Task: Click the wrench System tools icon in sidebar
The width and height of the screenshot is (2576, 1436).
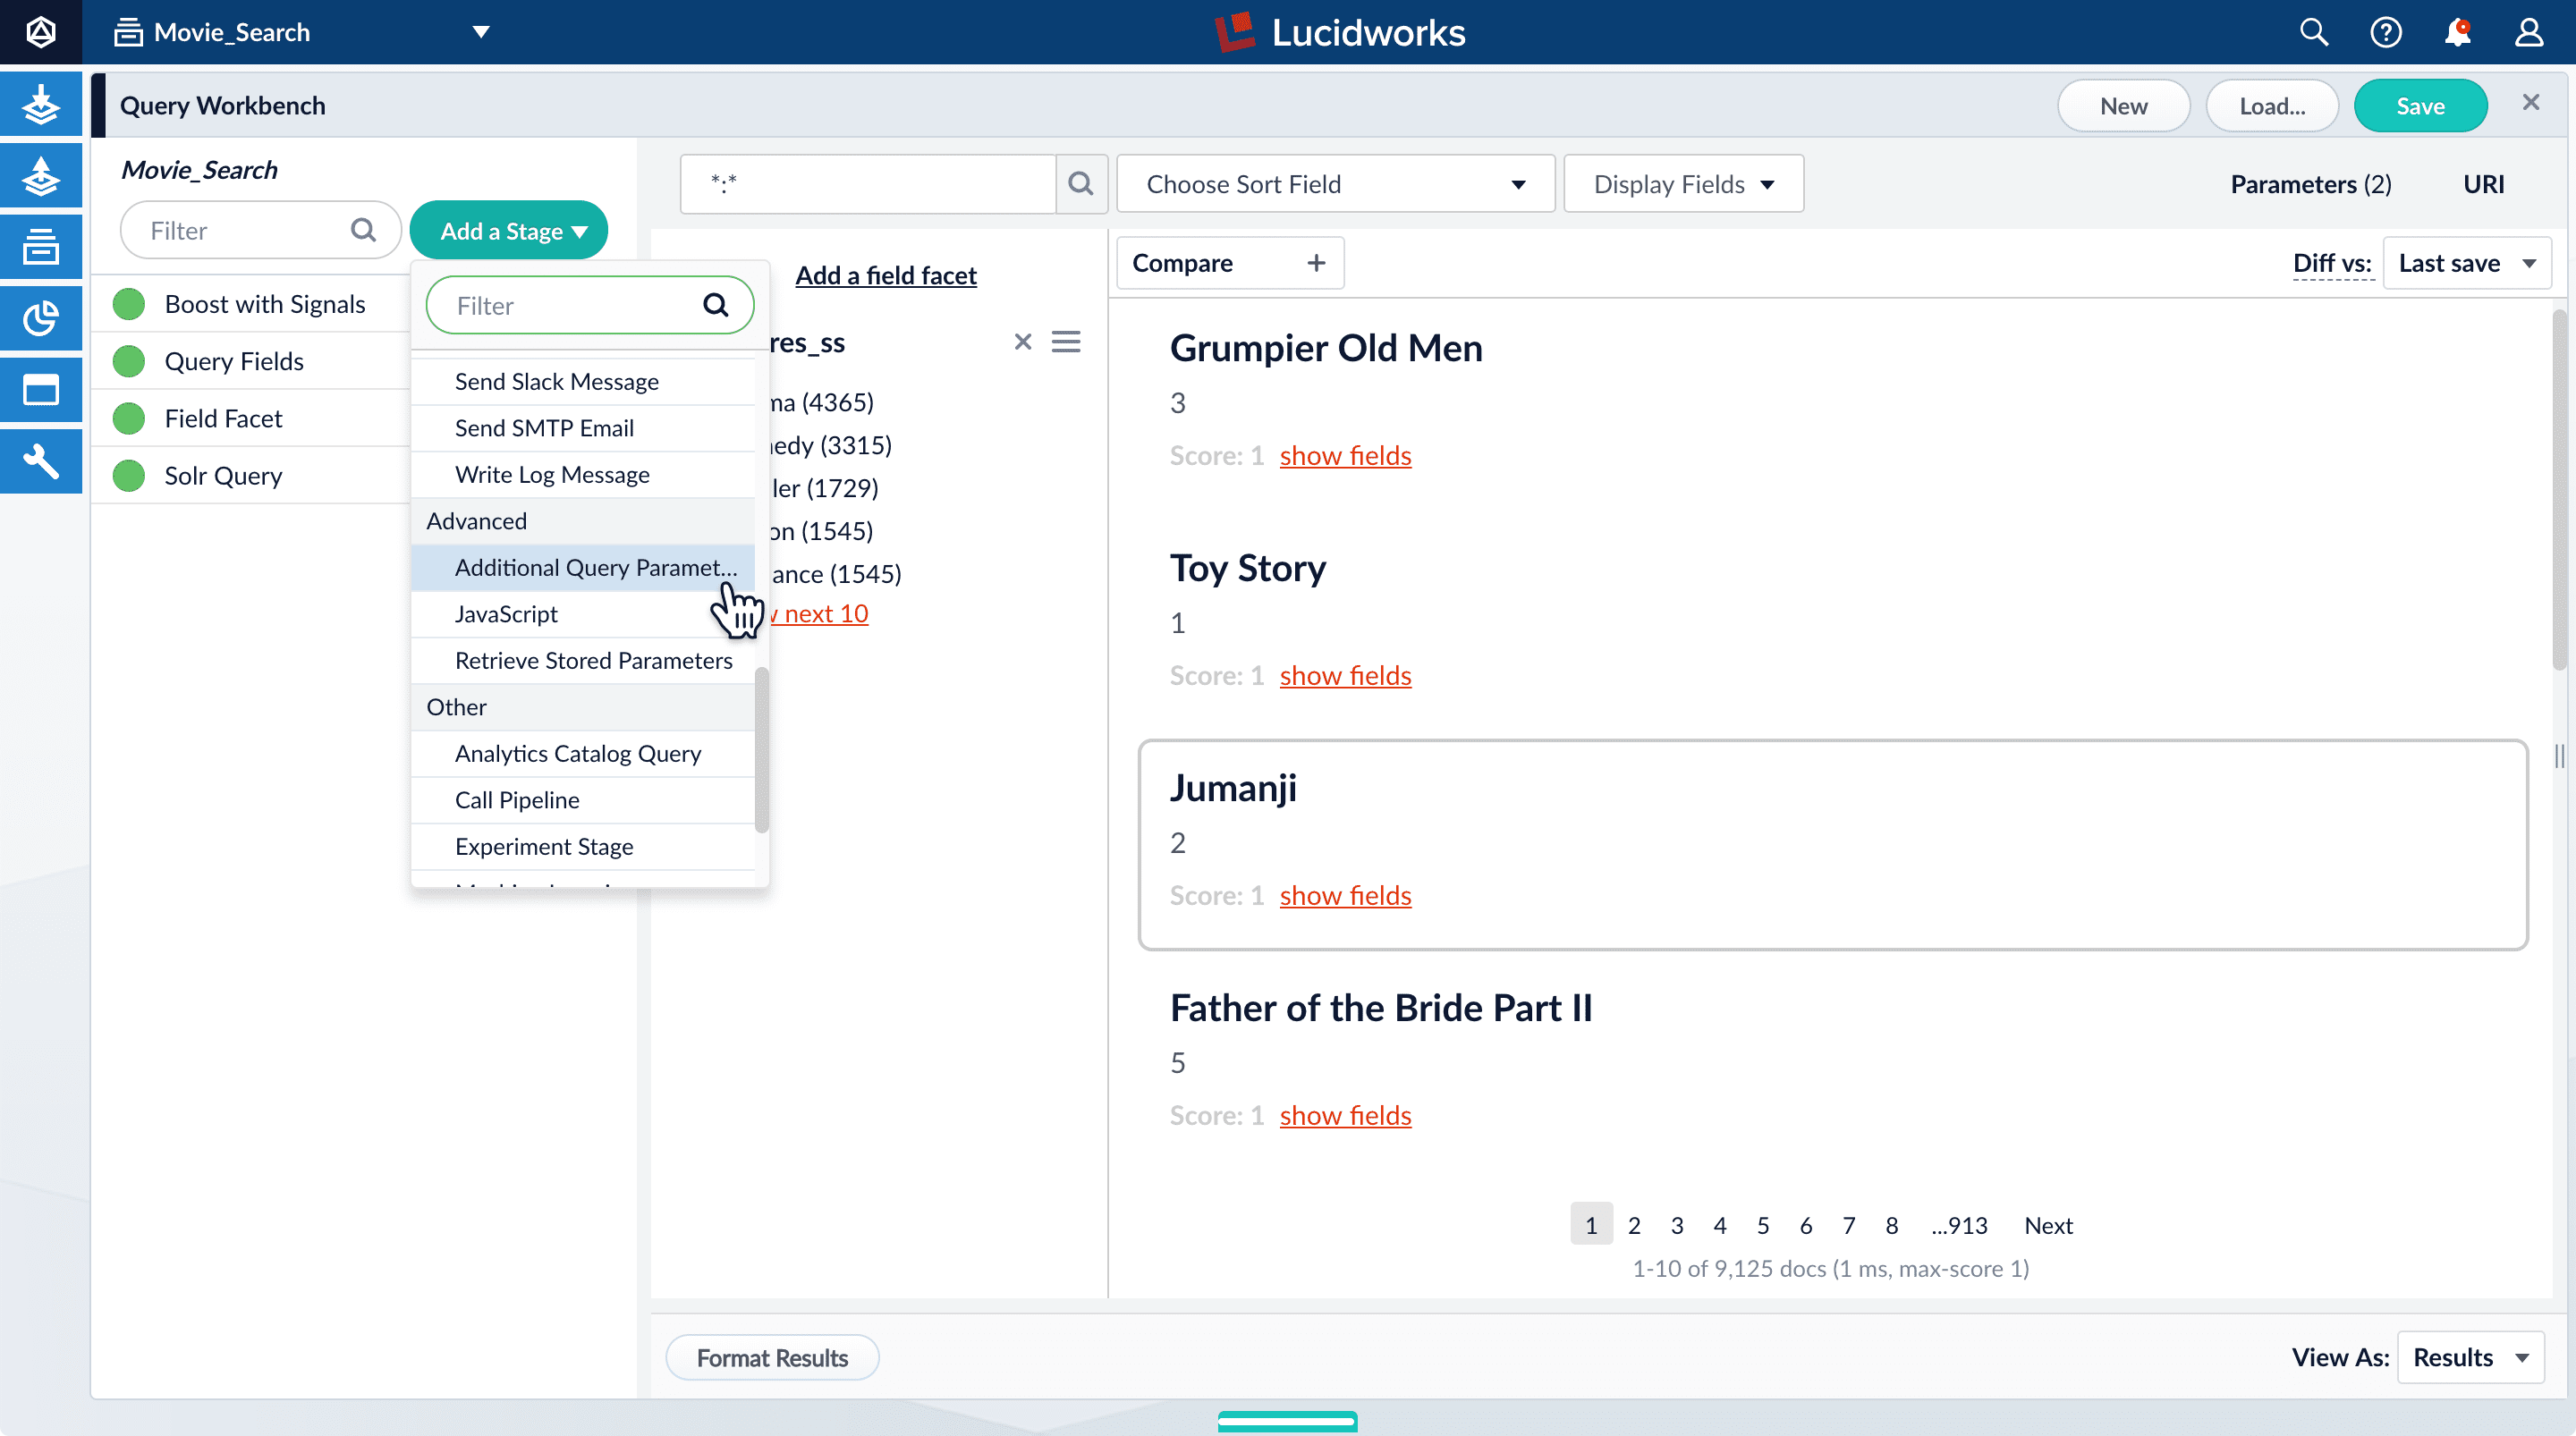Action: point(41,461)
